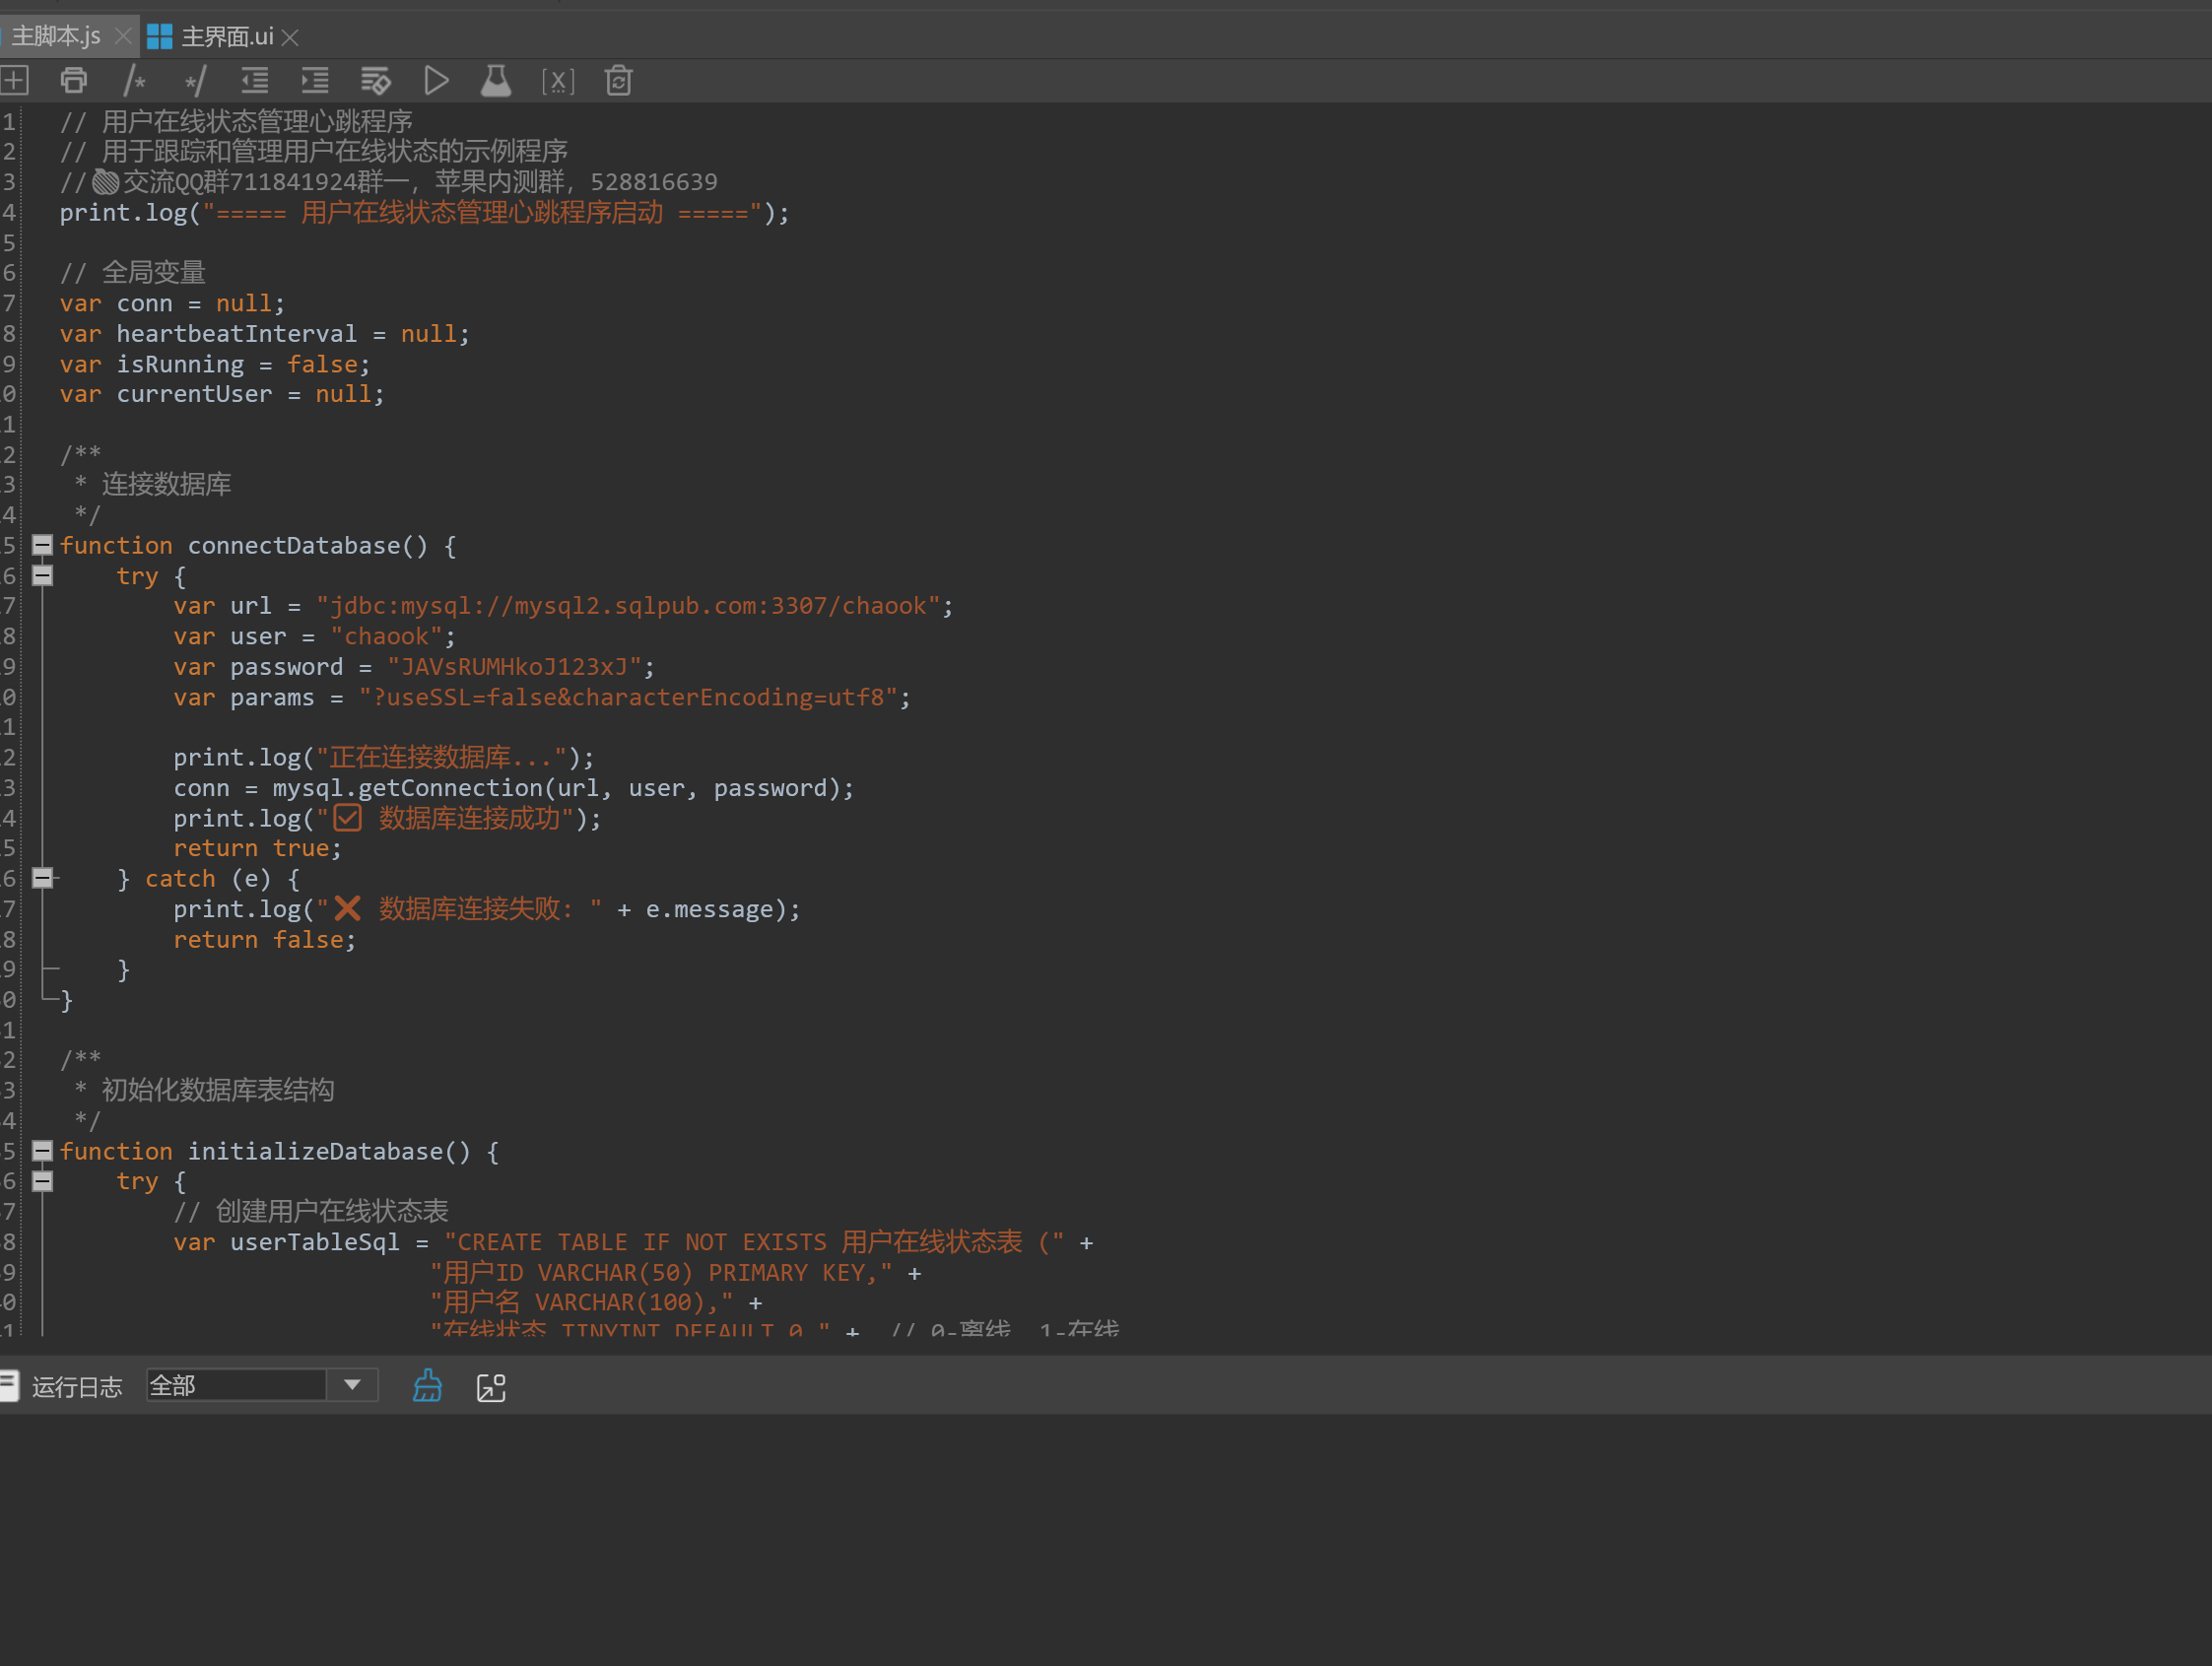Screen dimensions: 2212x1666
Task: Click the trash refresh icon
Action: 618,80
